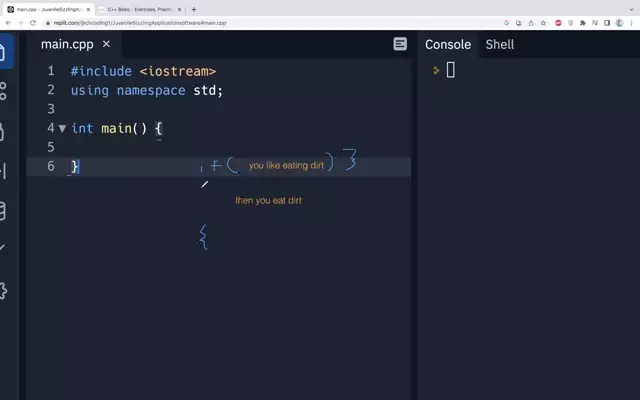Click the console prompt input cursor
The height and width of the screenshot is (400, 640).
(450, 70)
